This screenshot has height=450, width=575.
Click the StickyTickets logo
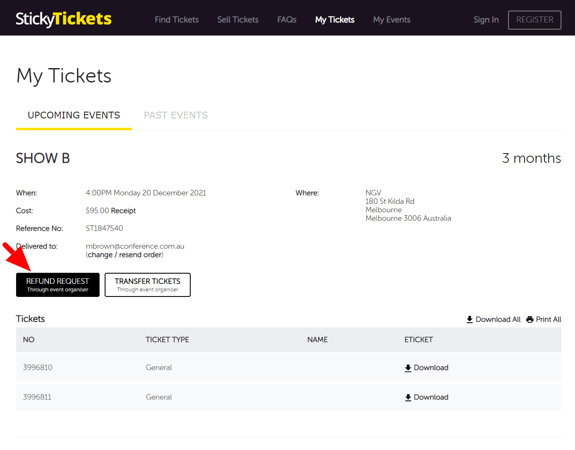pyautogui.click(x=63, y=19)
